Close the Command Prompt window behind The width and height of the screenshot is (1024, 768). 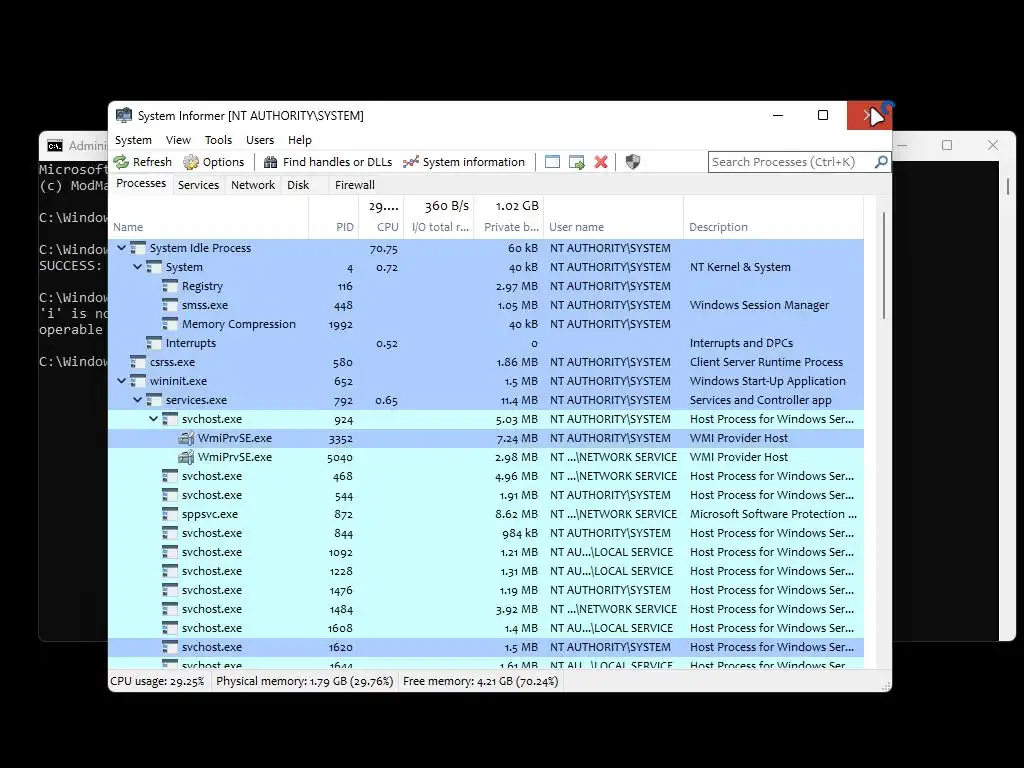point(993,145)
